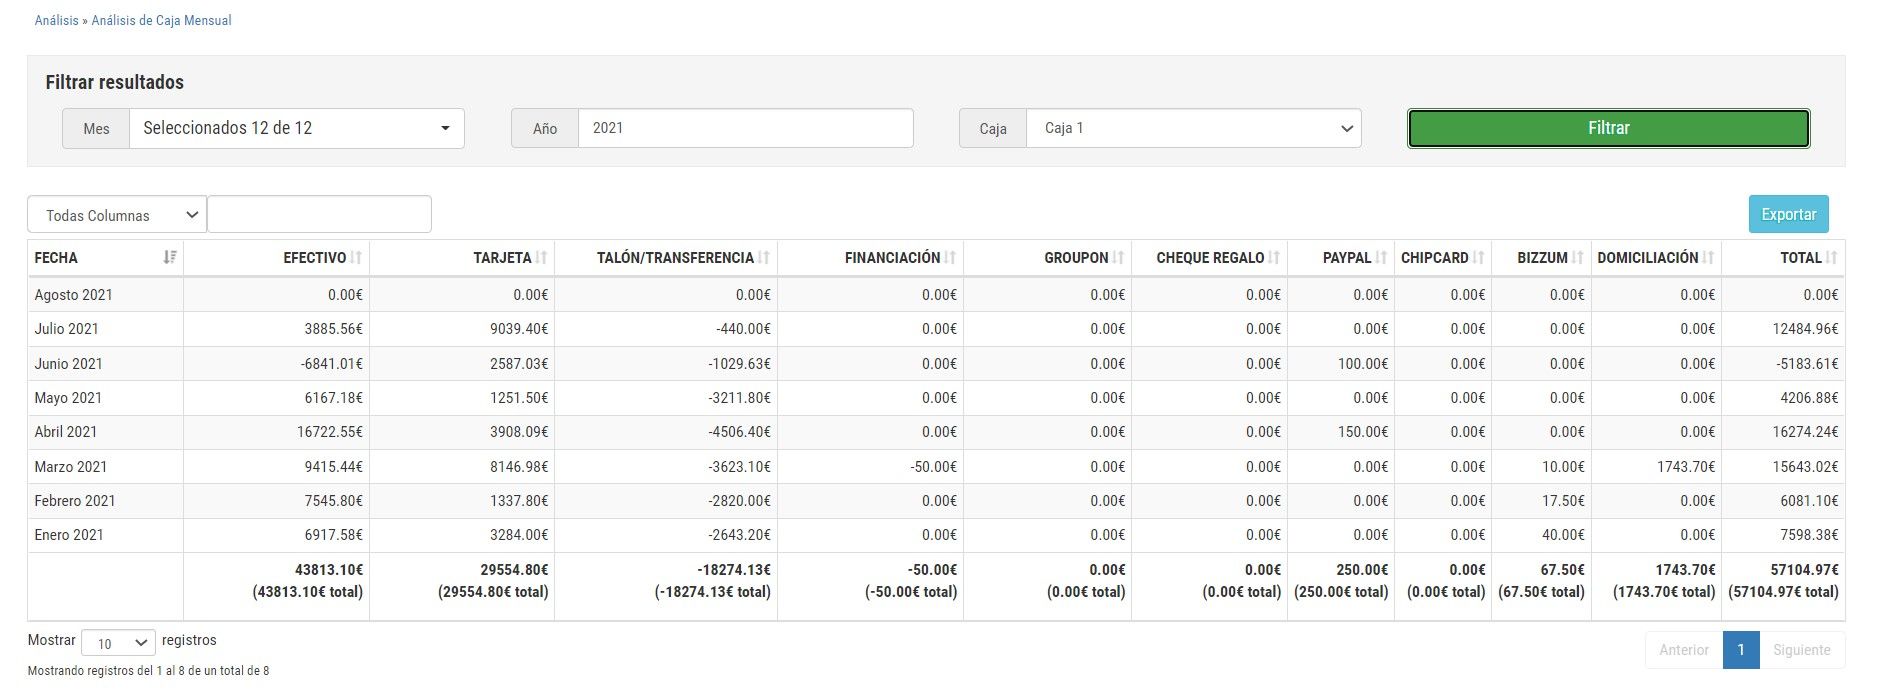The width and height of the screenshot is (1878, 693).
Task: Click the -4506.40€ transferencia value
Action: point(739,432)
